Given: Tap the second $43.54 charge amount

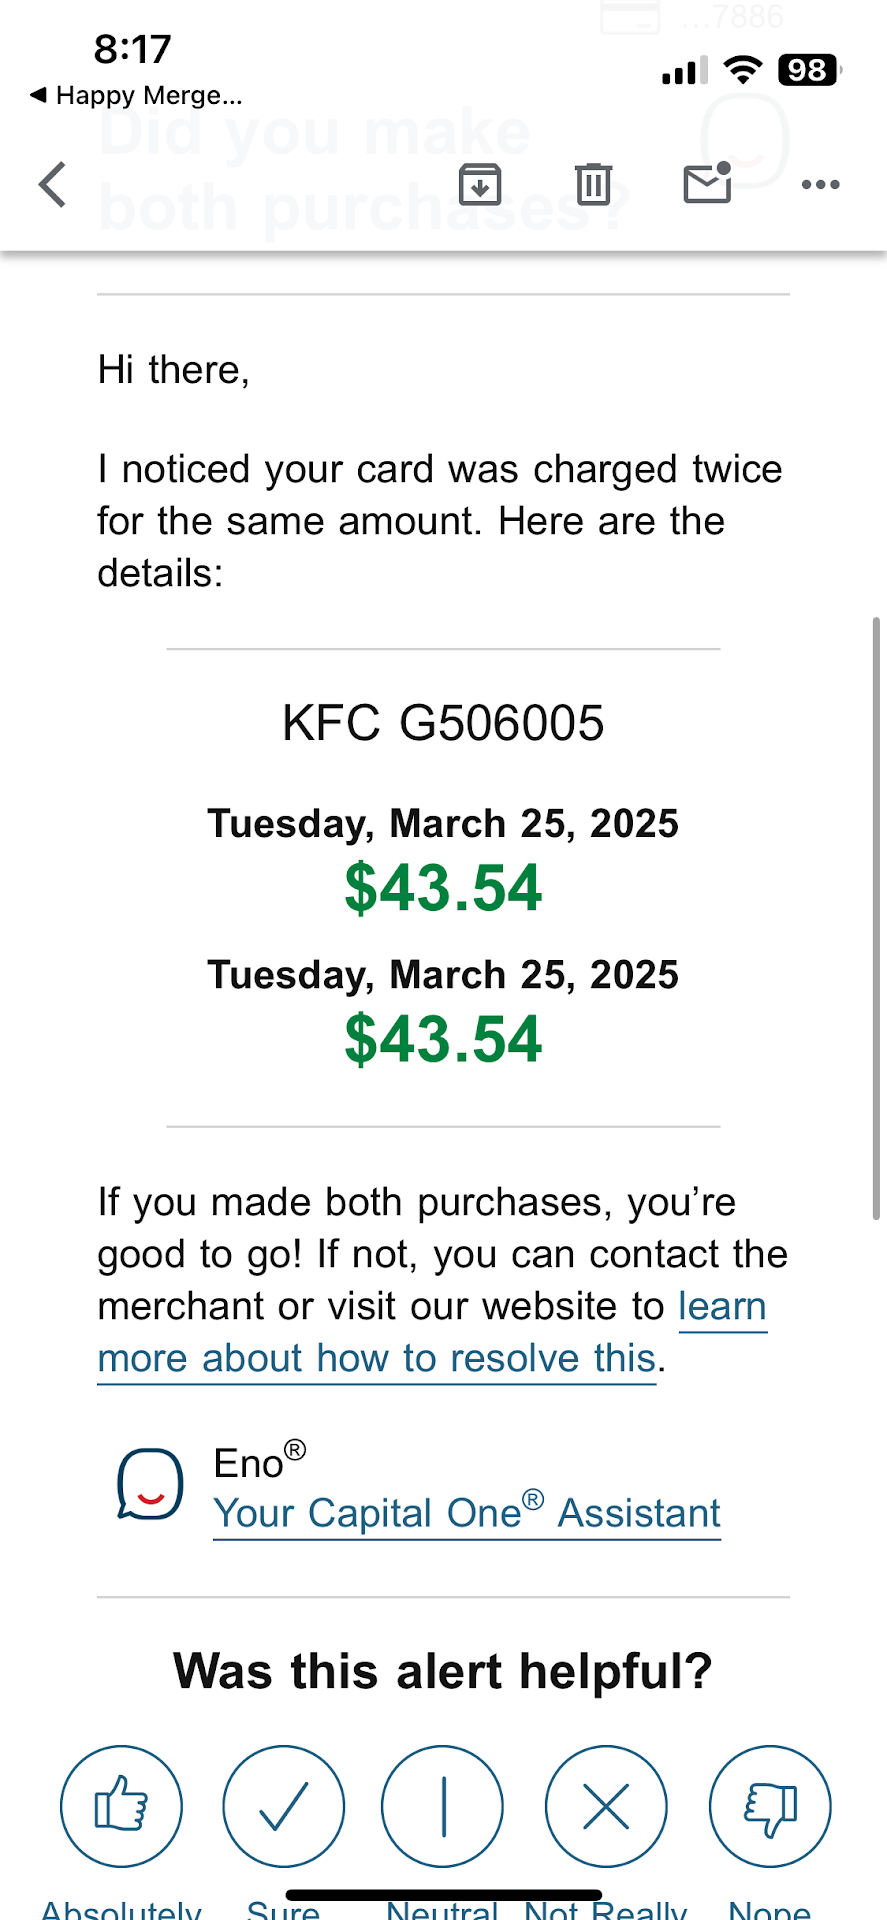Looking at the screenshot, I should (x=443, y=1039).
